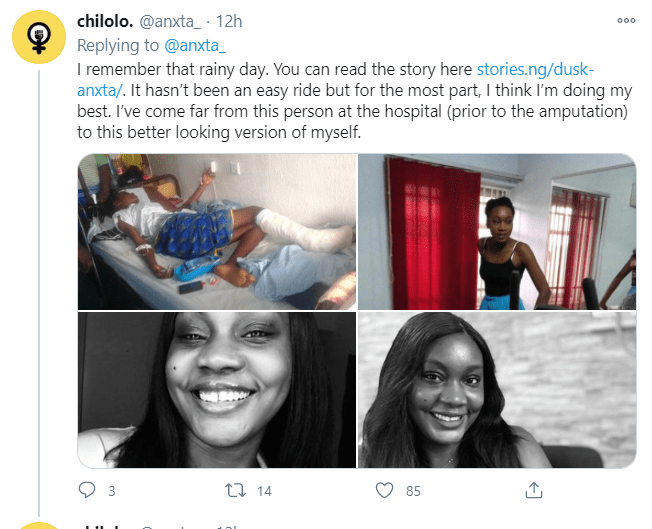The height and width of the screenshot is (529, 652).
Task: Click the 14 retweets count
Action: (264, 491)
